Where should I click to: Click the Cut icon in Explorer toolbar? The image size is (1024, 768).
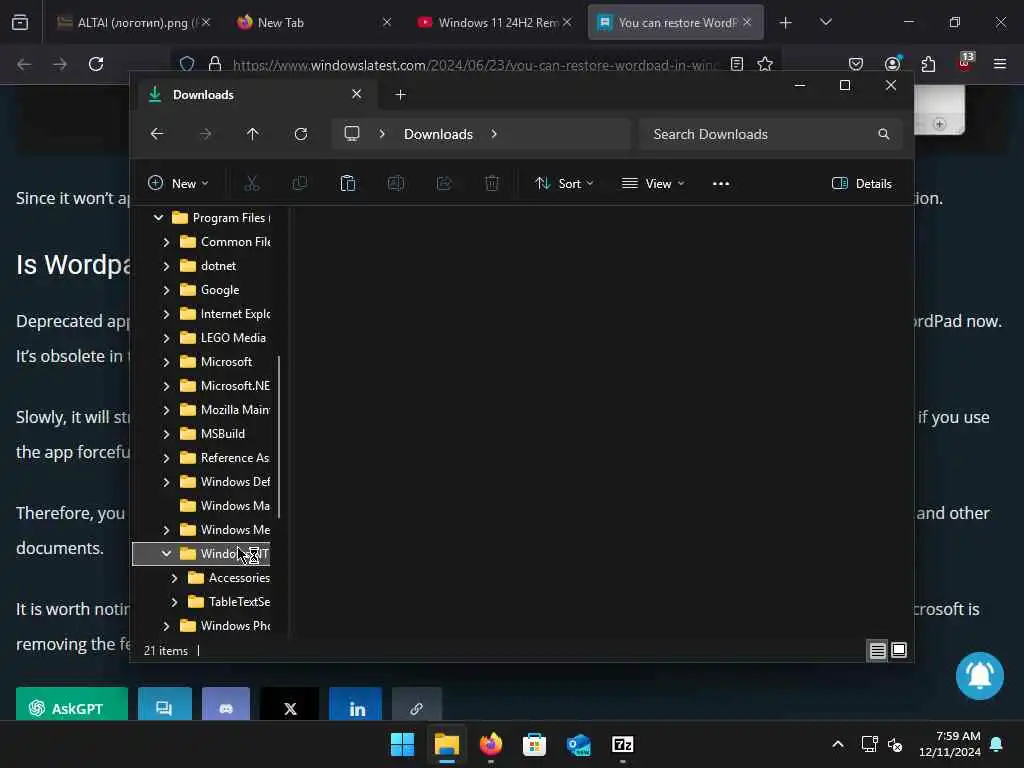coord(251,184)
